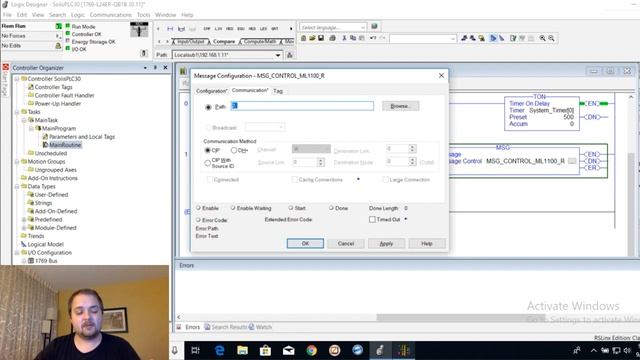Click the globe icon next to language selector
Screen dimensions: 640x360
pos(374,27)
